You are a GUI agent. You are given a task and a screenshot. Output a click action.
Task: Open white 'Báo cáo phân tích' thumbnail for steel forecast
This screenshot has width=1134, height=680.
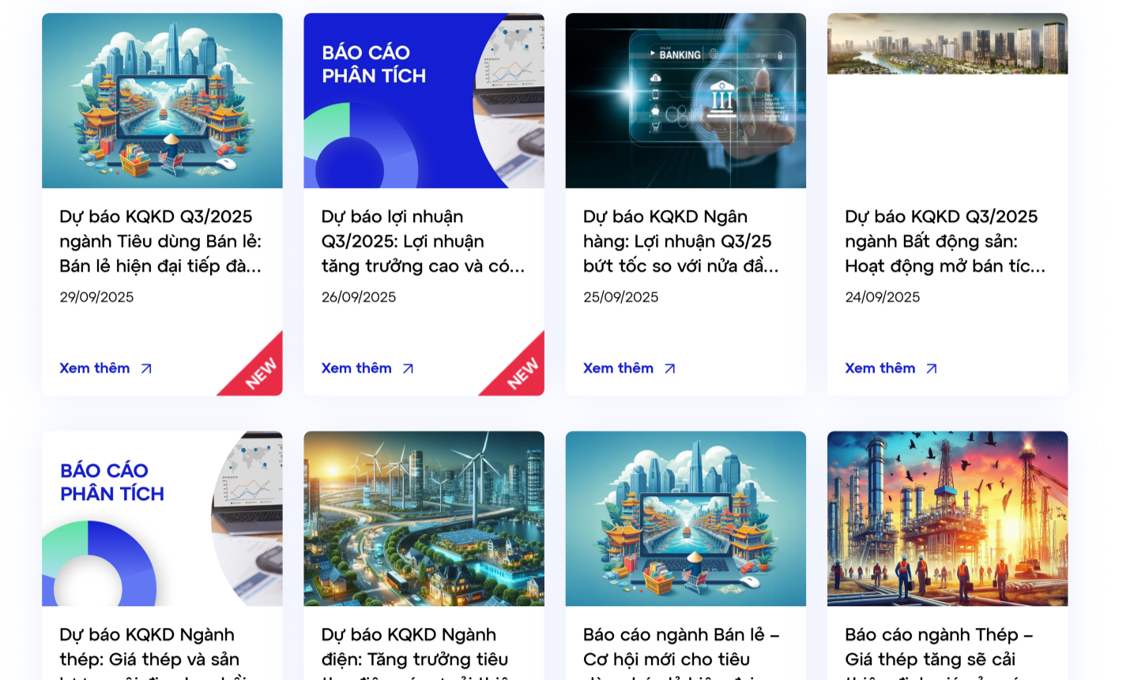(x=162, y=519)
